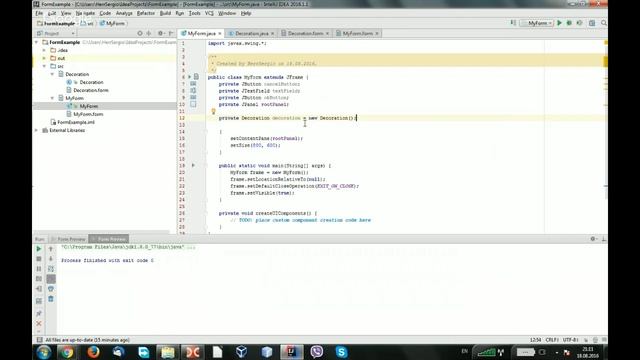Select Decoration.form in project tree

pos(91,90)
